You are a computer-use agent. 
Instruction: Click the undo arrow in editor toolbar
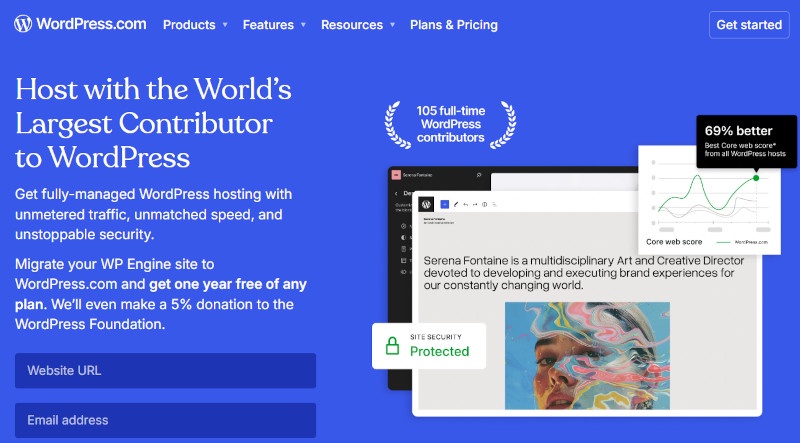coord(465,204)
